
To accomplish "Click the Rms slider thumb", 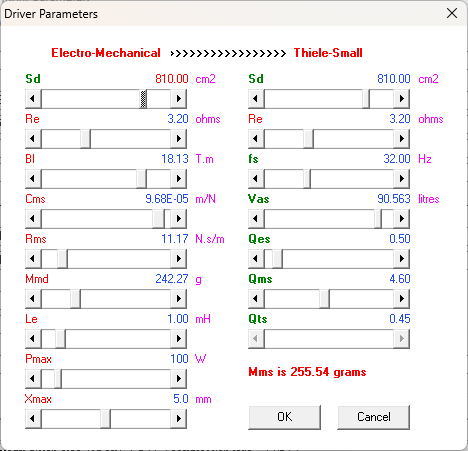I will click(x=62, y=259).
